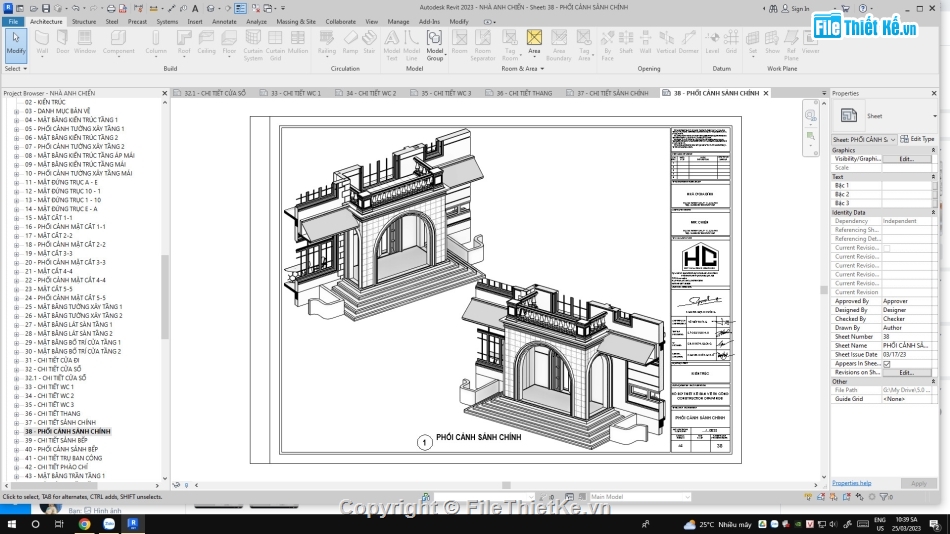Image resolution: width=950 pixels, height=534 pixels.
Task: Activate the Railing tool
Action: click(x=327, y=42)
